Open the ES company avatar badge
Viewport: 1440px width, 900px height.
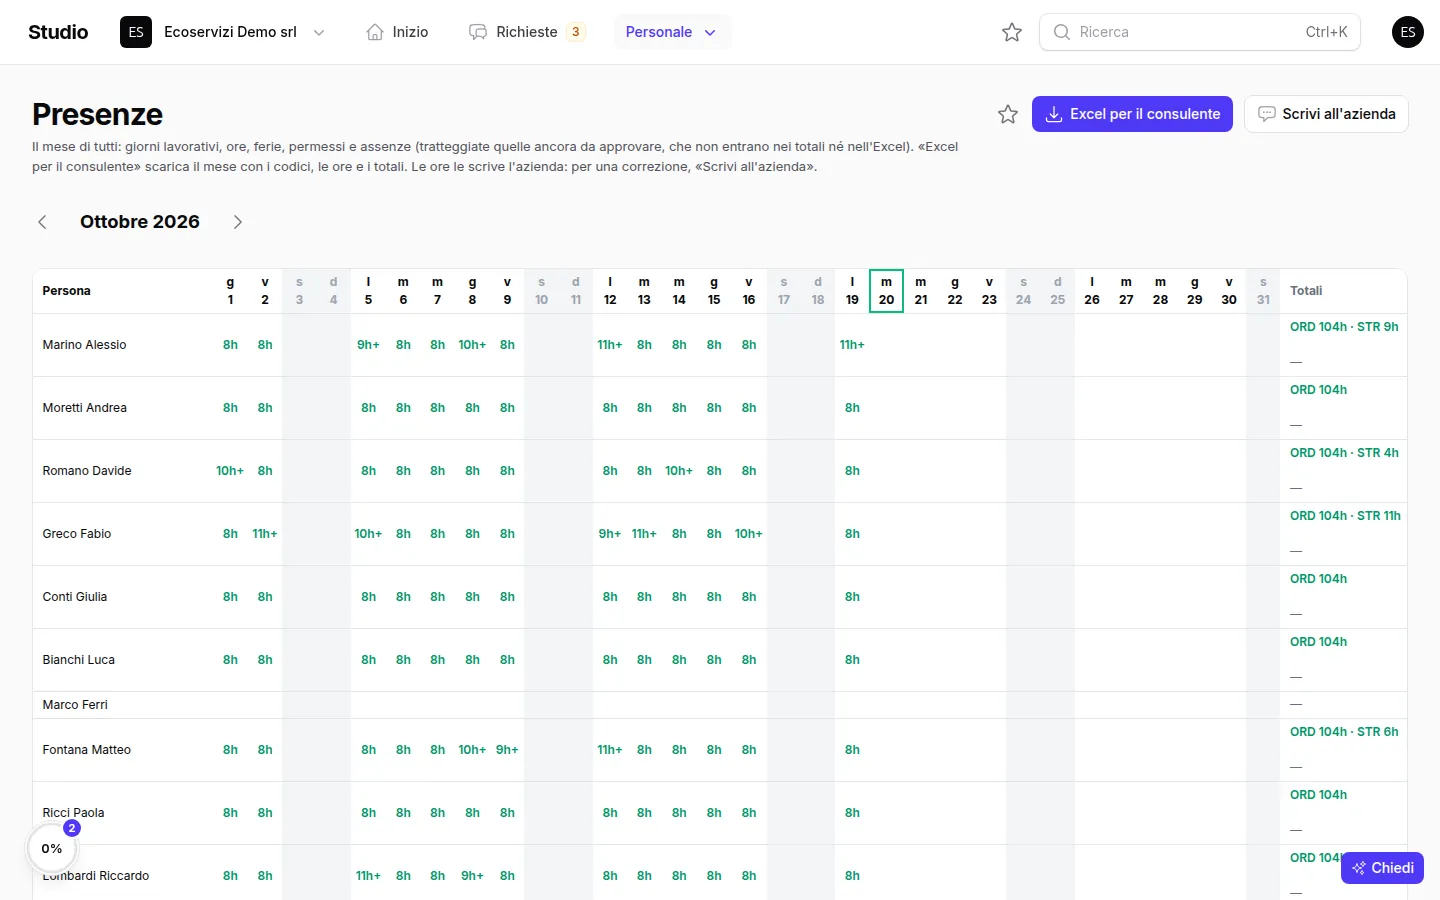[136, 32]
